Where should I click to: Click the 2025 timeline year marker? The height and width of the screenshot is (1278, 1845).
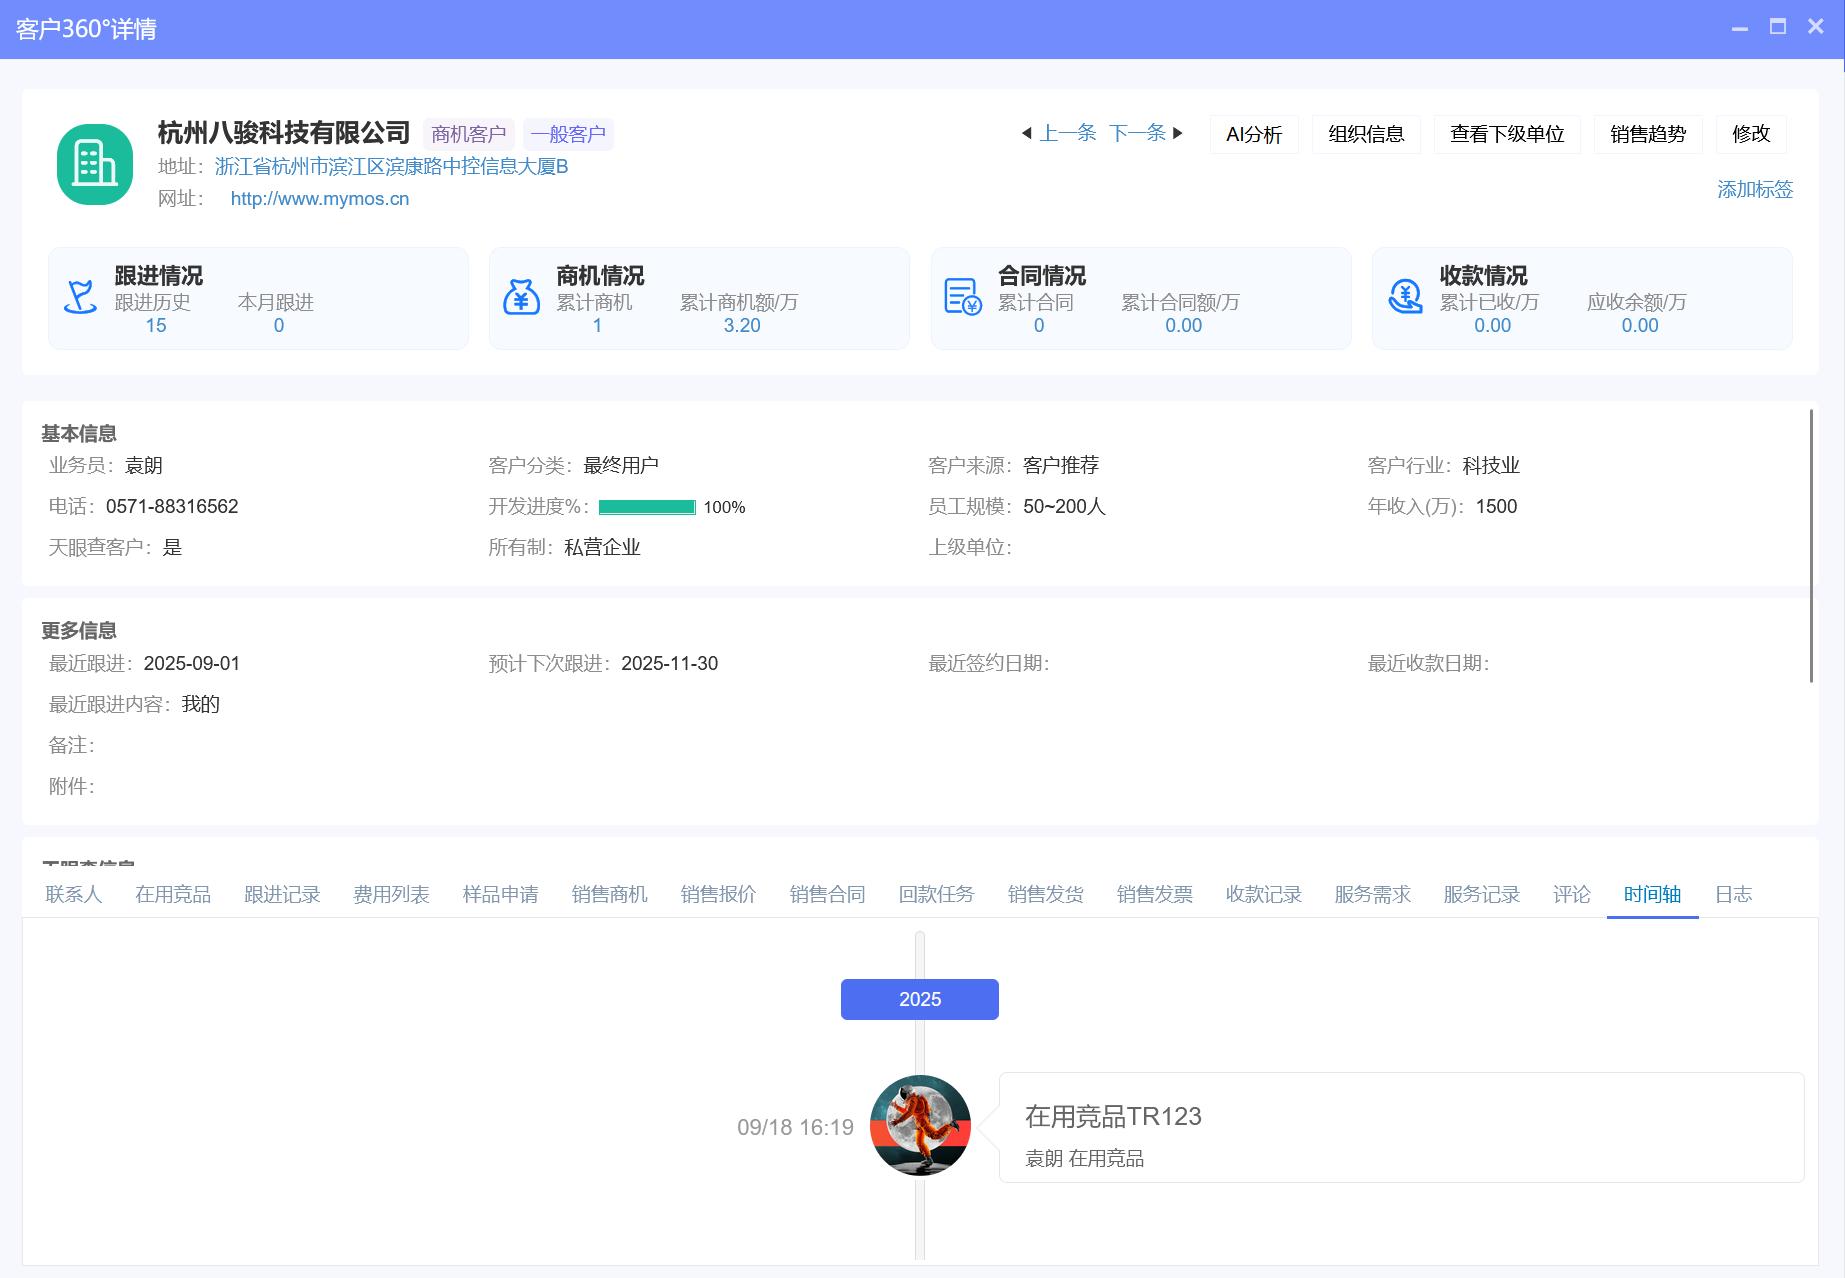point(919,999)
